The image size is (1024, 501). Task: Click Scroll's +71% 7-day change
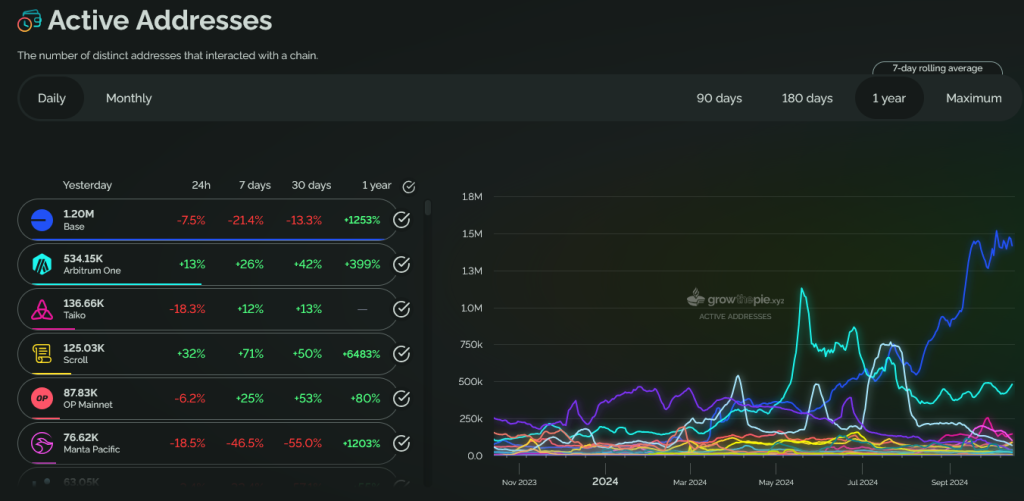(249, 354)
